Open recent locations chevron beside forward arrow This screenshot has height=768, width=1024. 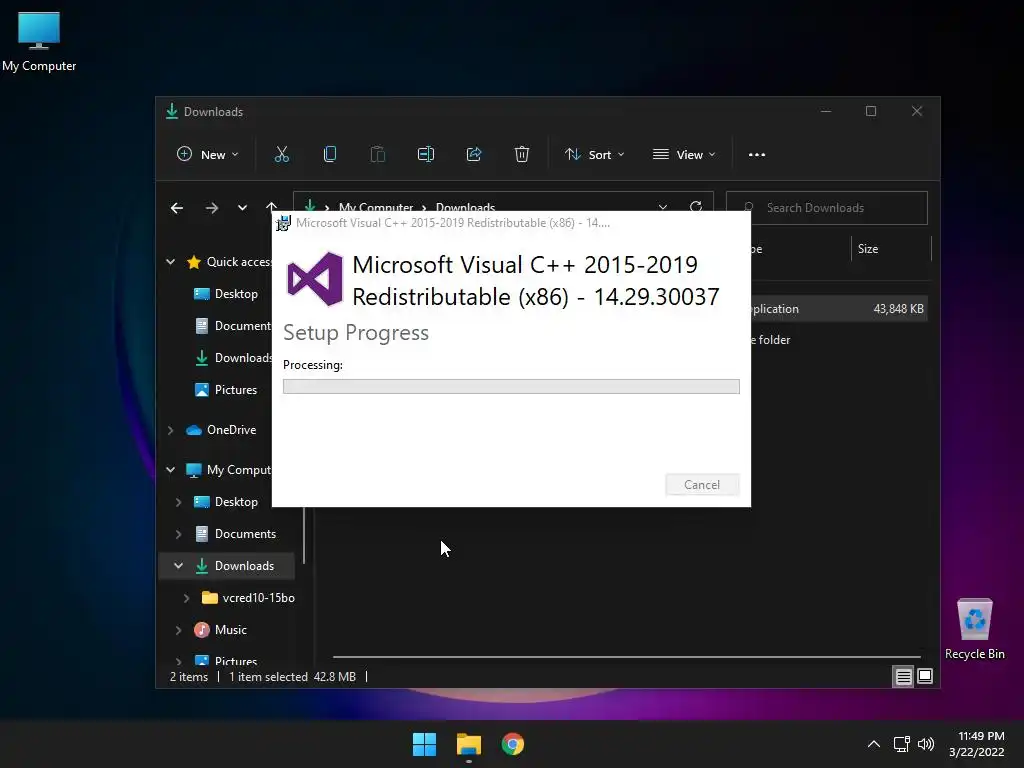(x=242, y=208)
